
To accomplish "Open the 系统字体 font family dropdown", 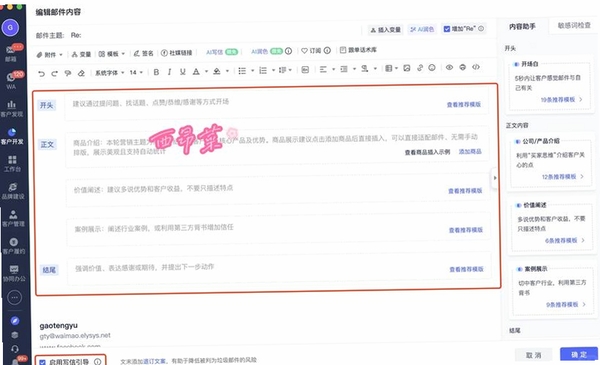I will pos(109,73).
